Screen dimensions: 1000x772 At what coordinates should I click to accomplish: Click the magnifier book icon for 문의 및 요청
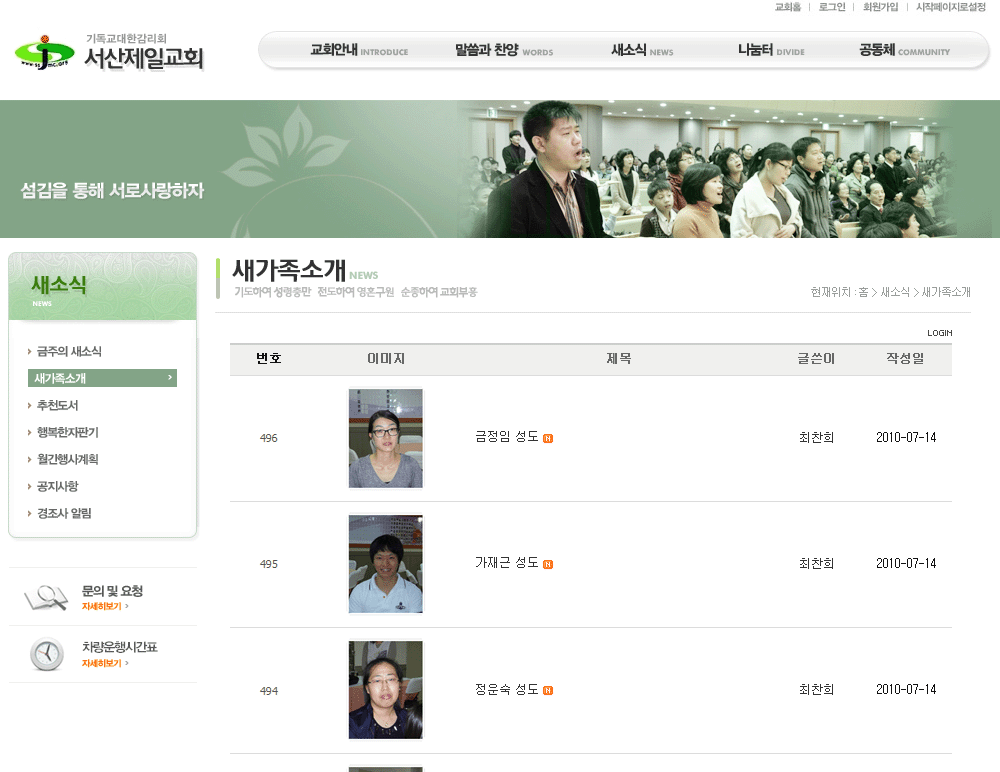46,597
